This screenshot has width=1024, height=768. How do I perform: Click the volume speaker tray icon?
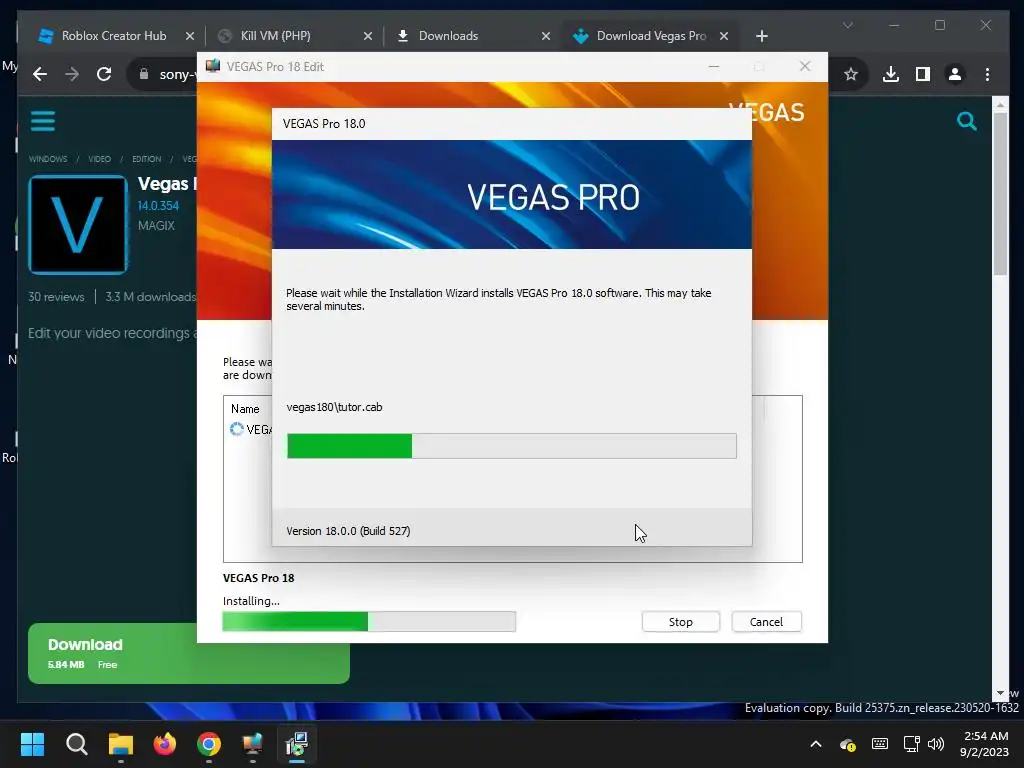tap(936, 744)
